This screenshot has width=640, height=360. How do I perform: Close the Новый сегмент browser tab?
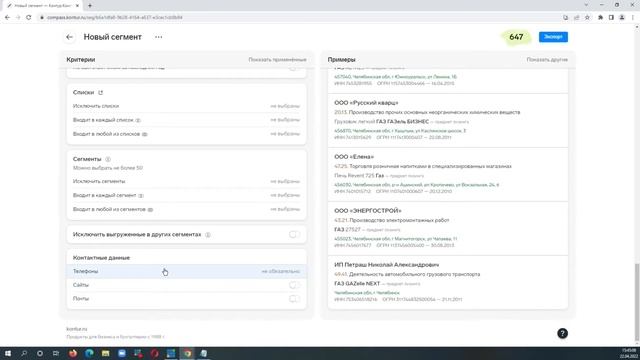78,6
